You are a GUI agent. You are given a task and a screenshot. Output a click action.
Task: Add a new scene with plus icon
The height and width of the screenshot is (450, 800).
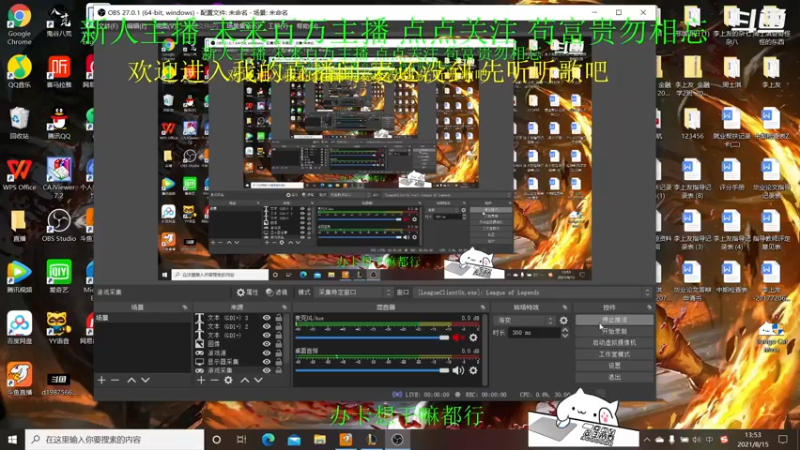click(x=102, y=380)
